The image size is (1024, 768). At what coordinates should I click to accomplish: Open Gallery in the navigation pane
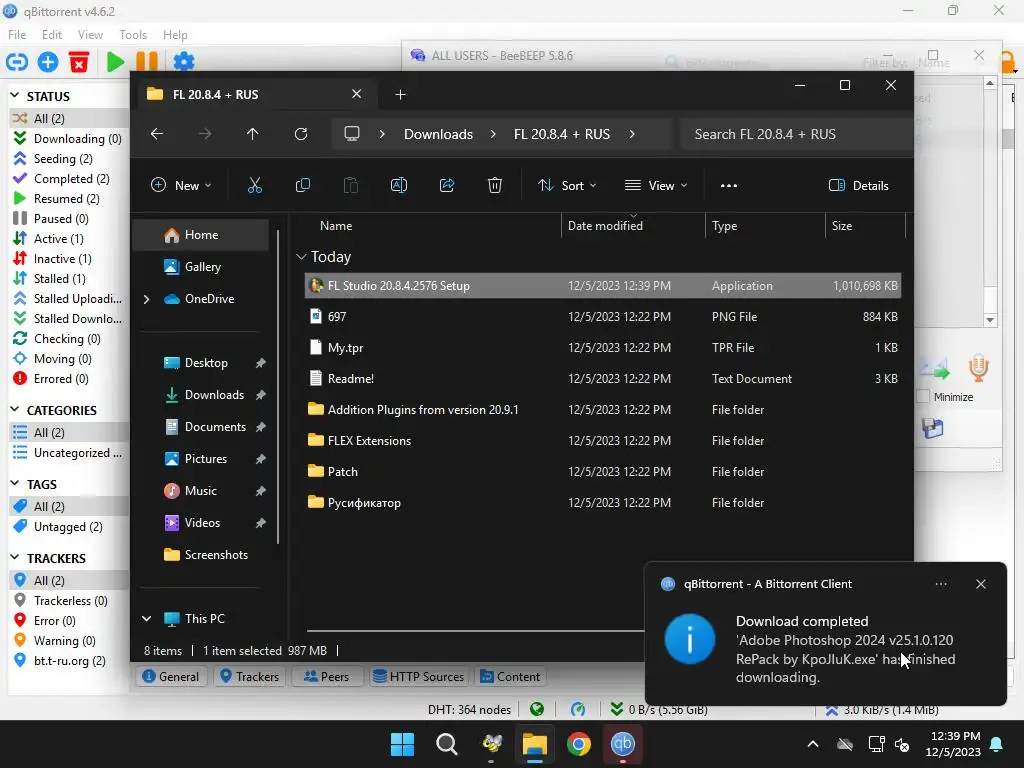pyautogui.click(x=202, y=266)
